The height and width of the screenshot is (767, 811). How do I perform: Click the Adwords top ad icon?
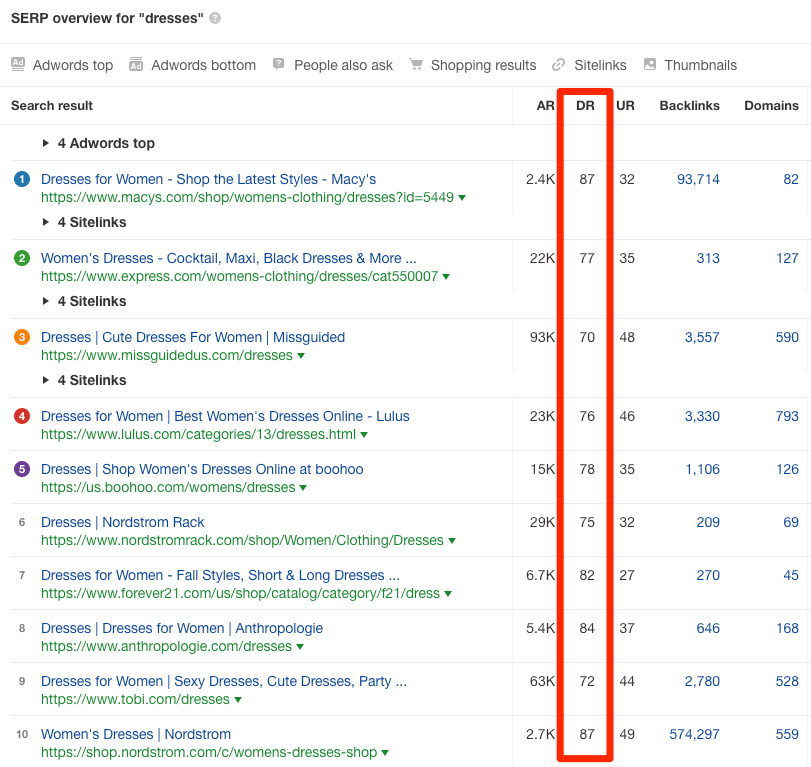(x=18, y=65)
